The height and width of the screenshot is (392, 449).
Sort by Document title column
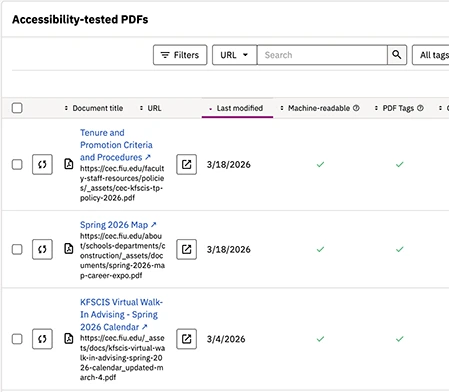tap(94, 108)
